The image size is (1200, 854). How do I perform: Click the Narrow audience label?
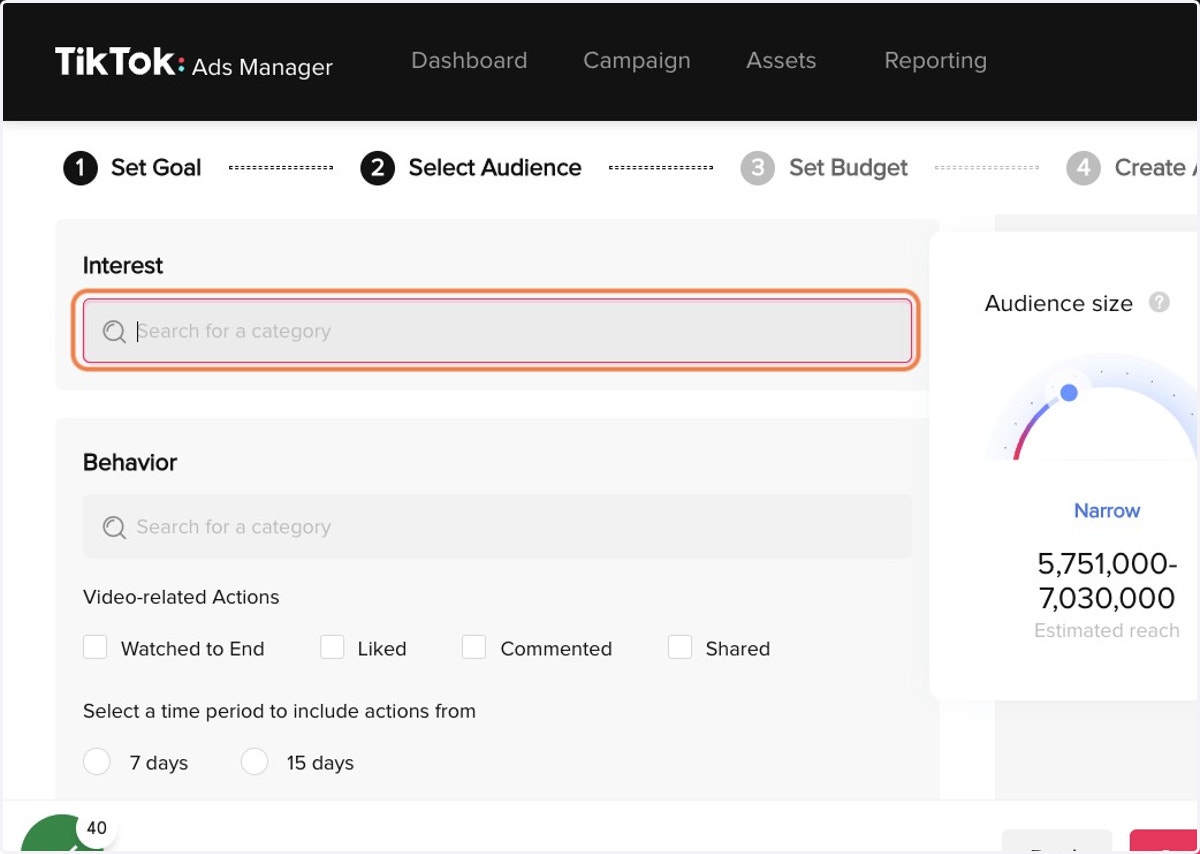(x=1107, y=511)
